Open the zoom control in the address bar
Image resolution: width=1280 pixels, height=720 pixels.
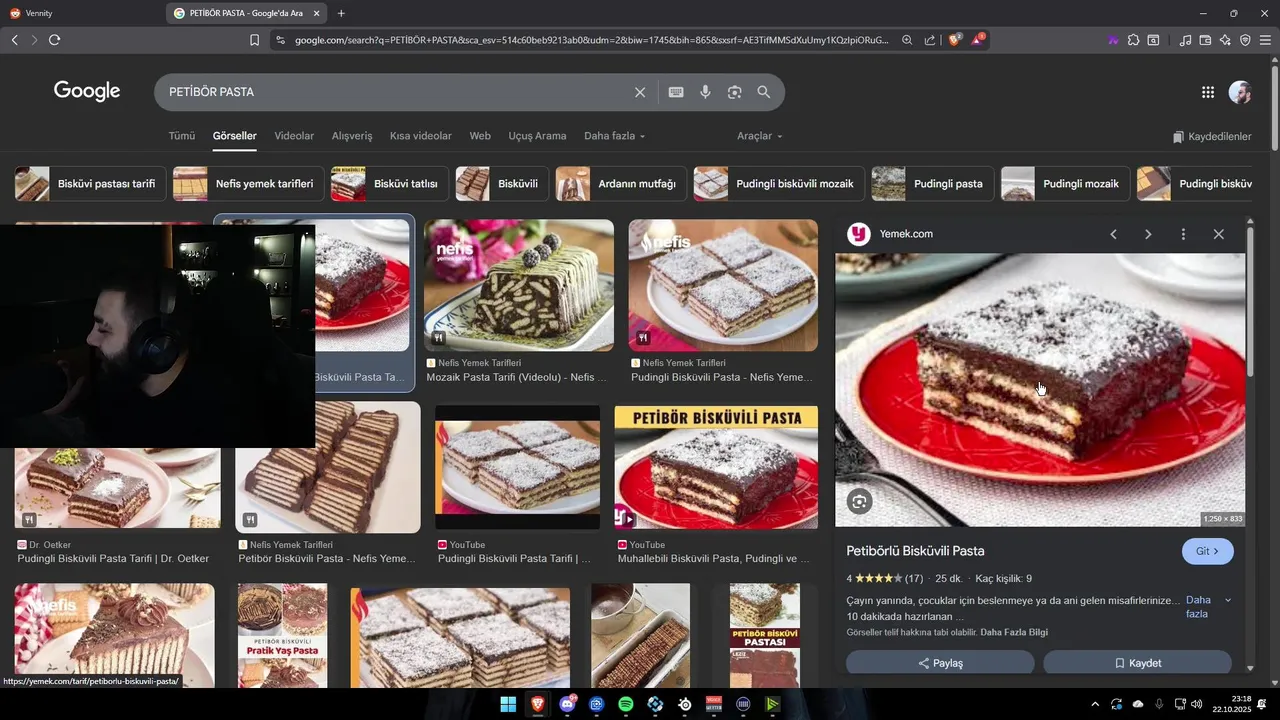coord(907,40)
